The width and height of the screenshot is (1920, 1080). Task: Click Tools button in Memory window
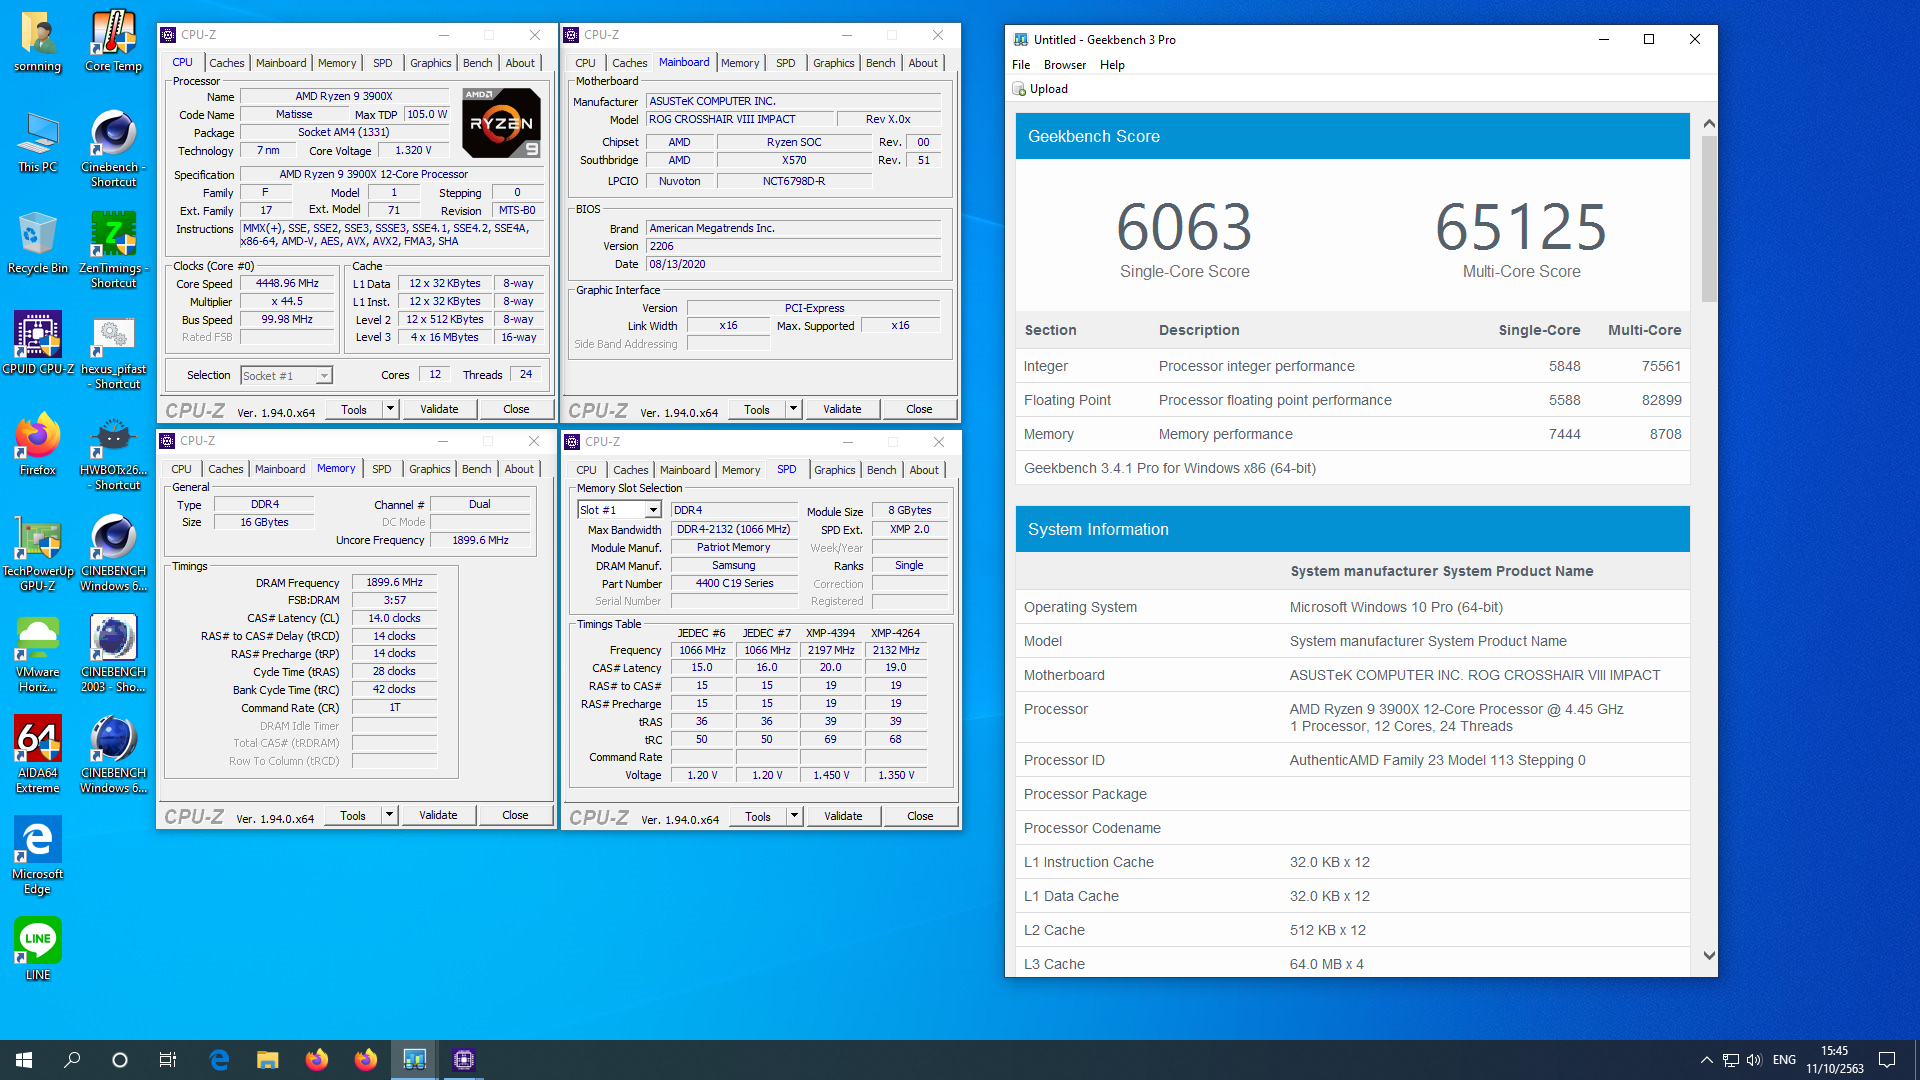353,815
